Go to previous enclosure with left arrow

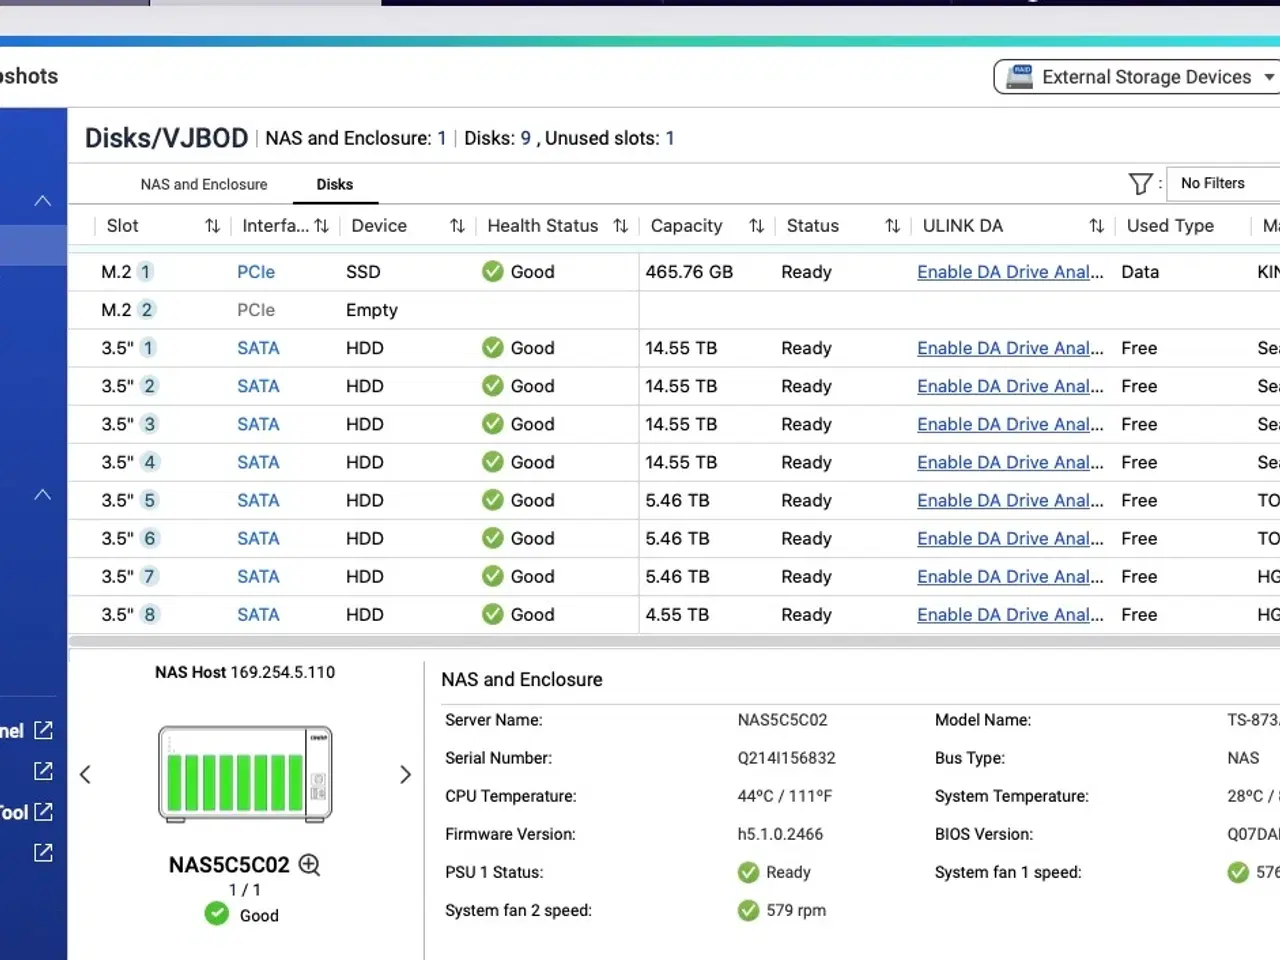tap(85, 774)
